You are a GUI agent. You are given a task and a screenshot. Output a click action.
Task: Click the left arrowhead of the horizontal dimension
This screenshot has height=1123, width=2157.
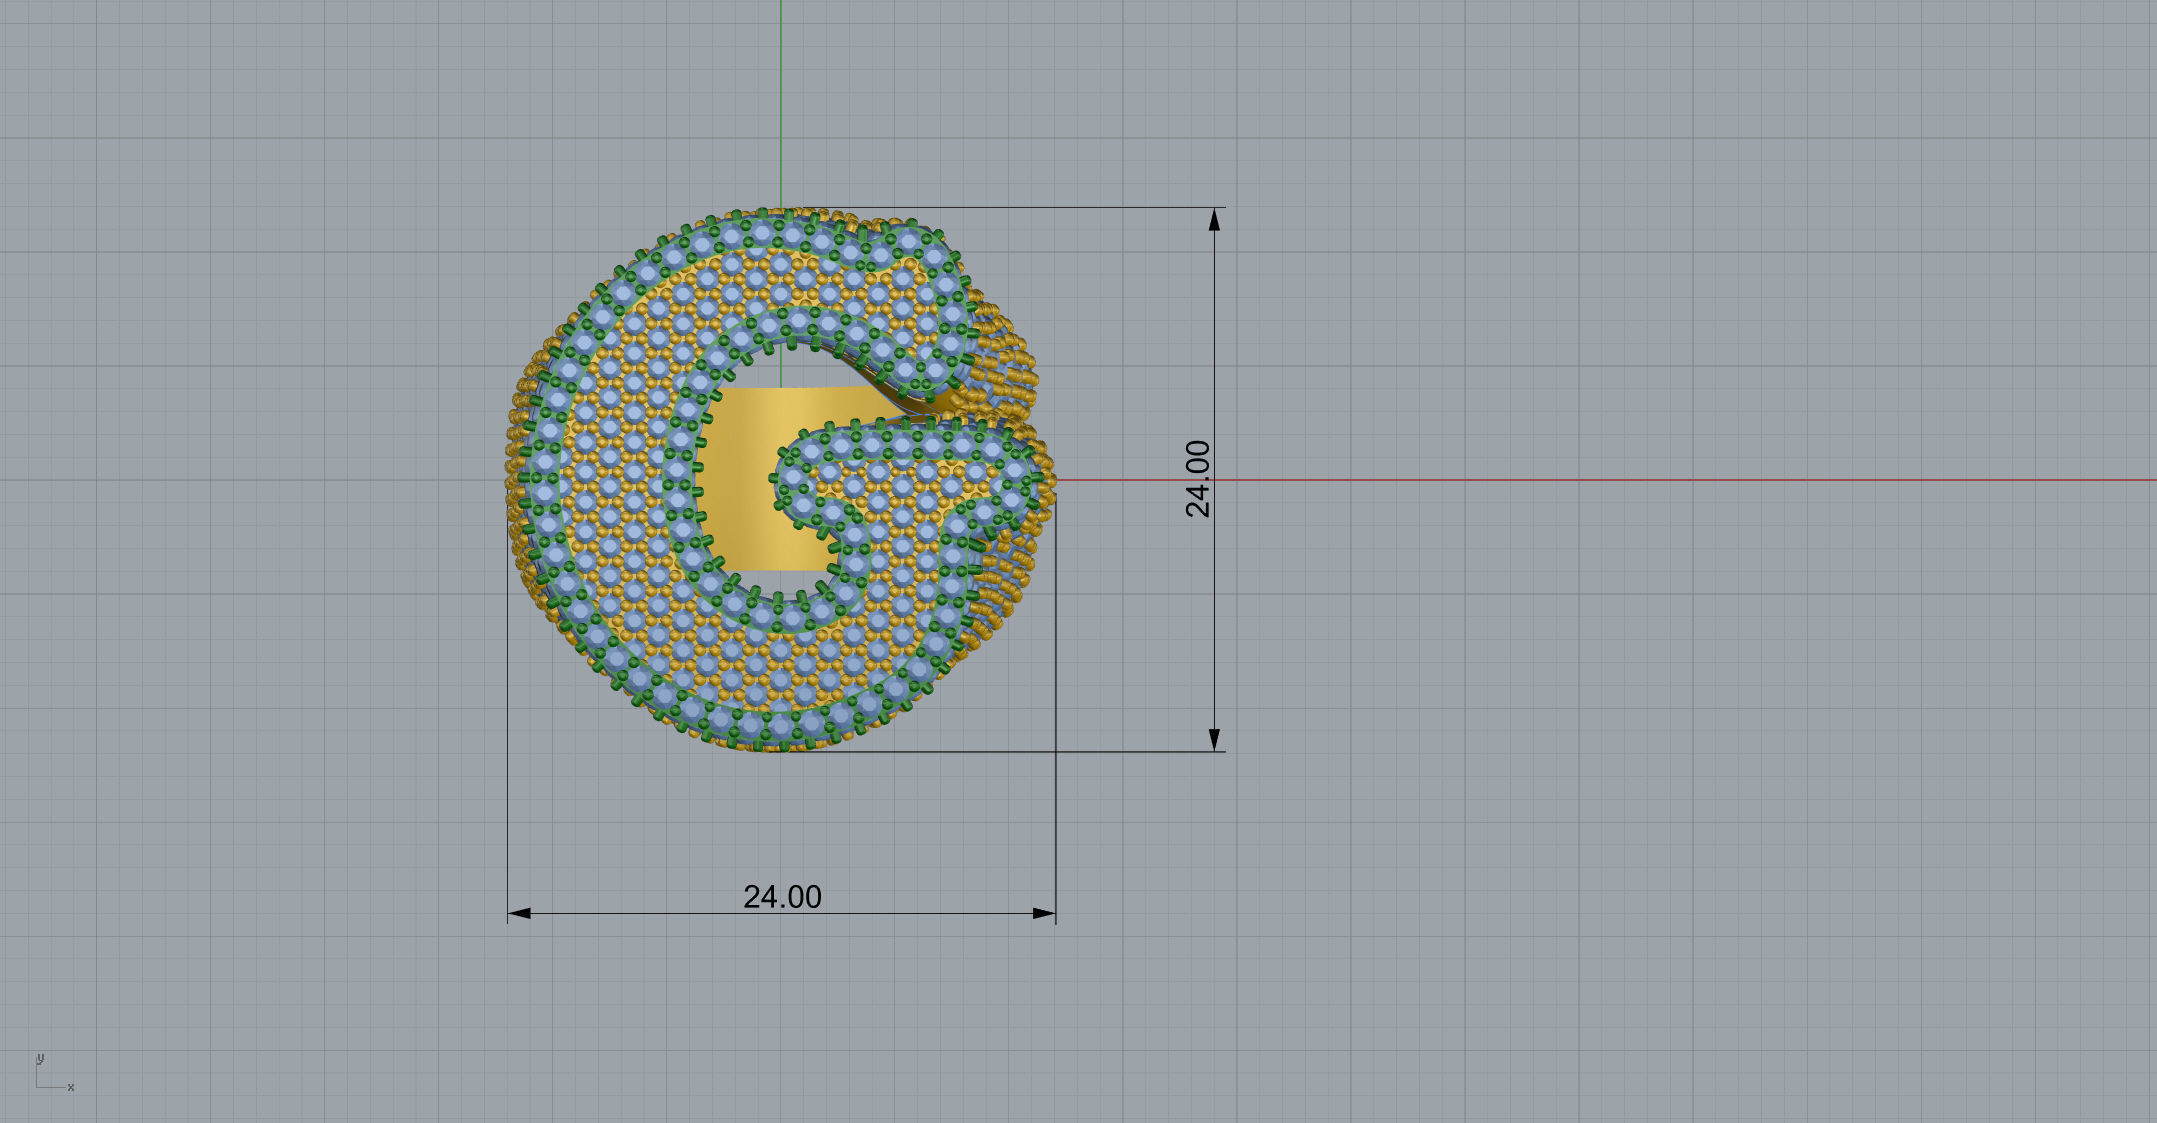[x=519, y=913]
